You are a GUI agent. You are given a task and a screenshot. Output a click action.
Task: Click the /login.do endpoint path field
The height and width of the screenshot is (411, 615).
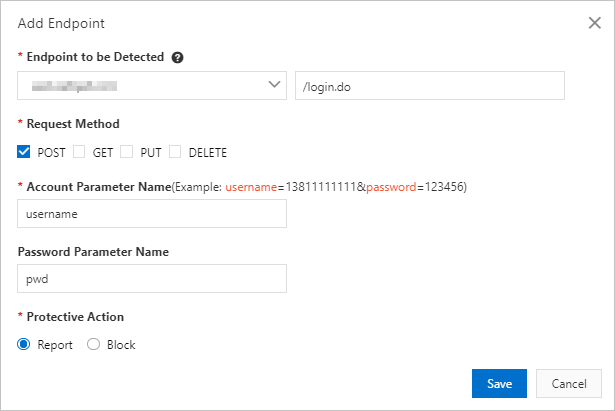429,85
